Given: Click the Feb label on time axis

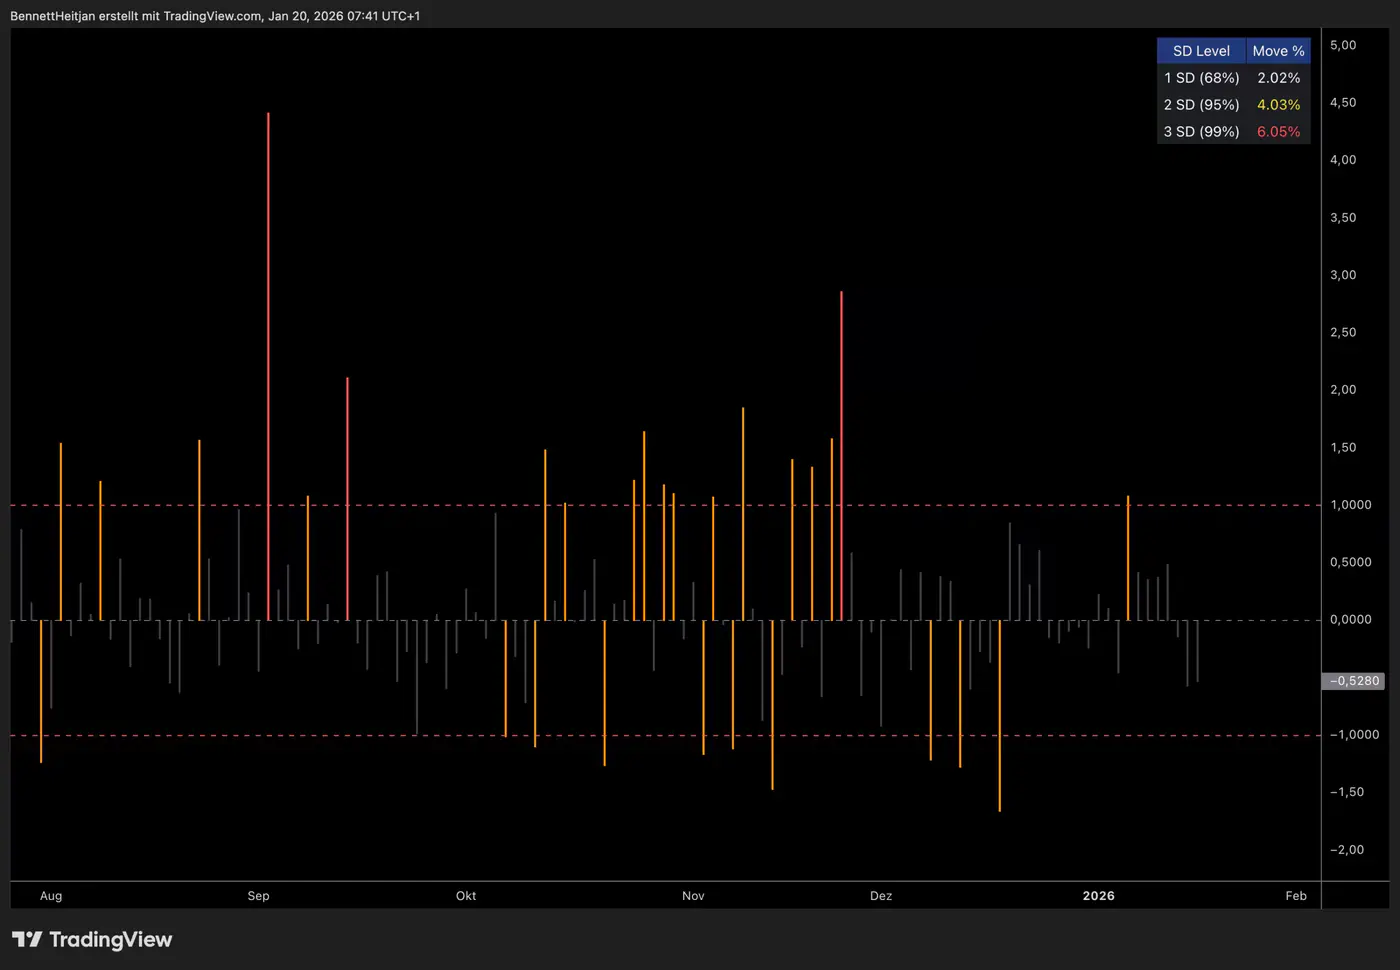Looking at the screenshot, I should pyautogui.click(x=1296, y=896).
